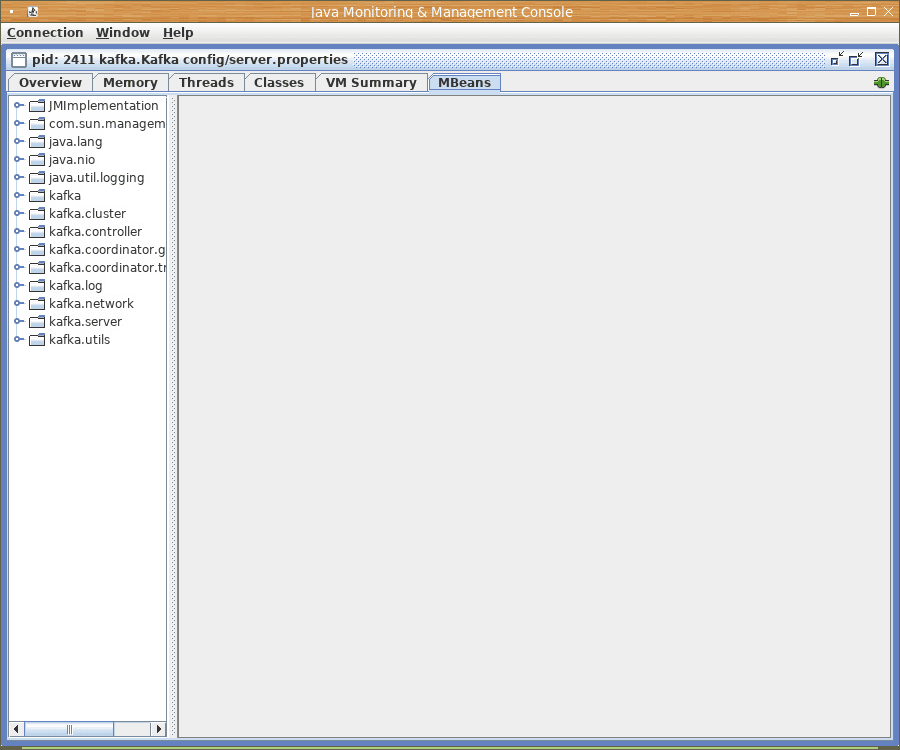900x750 pixels.
Task: Select the kafka.log tree label
Action: tap(76, 285)
